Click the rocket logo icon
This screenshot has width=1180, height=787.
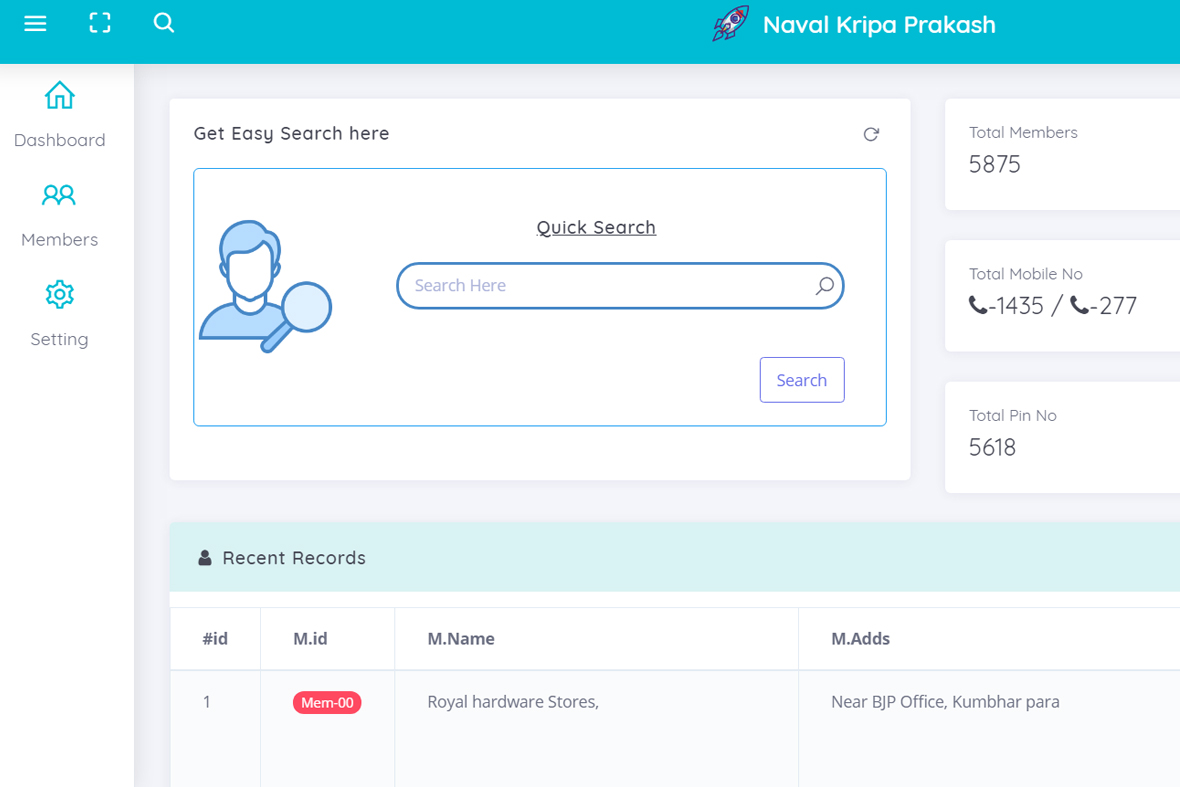(730, 24)
